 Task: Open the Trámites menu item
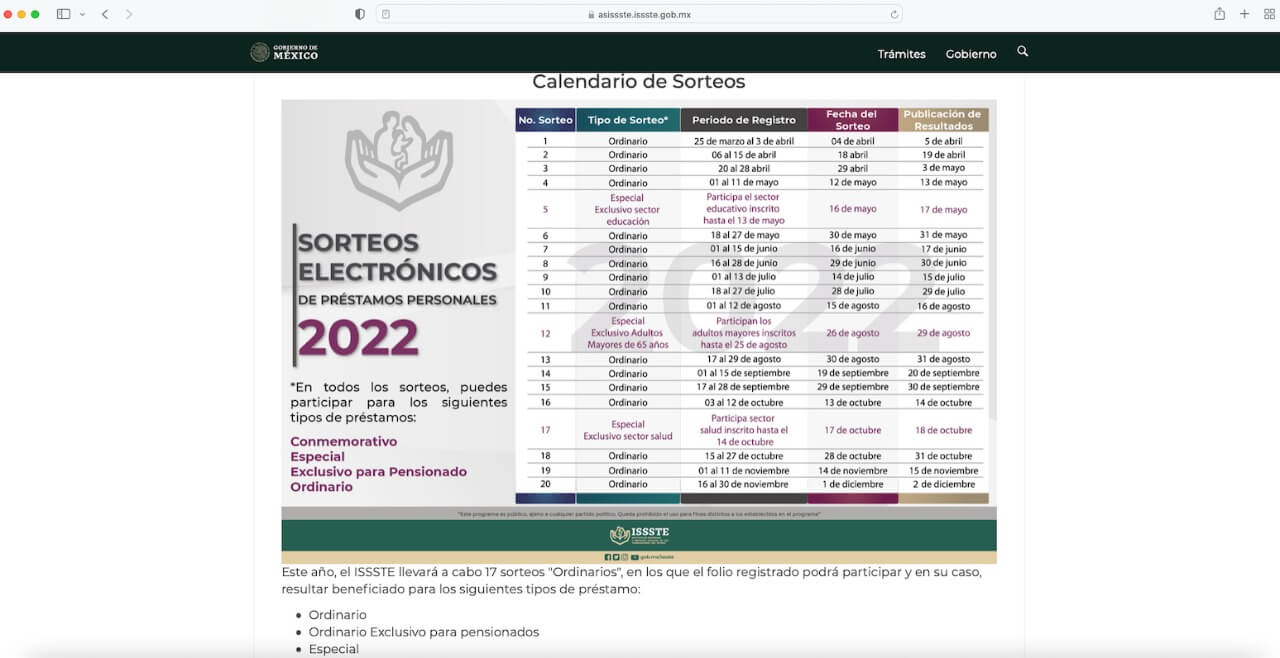[902, 54]
